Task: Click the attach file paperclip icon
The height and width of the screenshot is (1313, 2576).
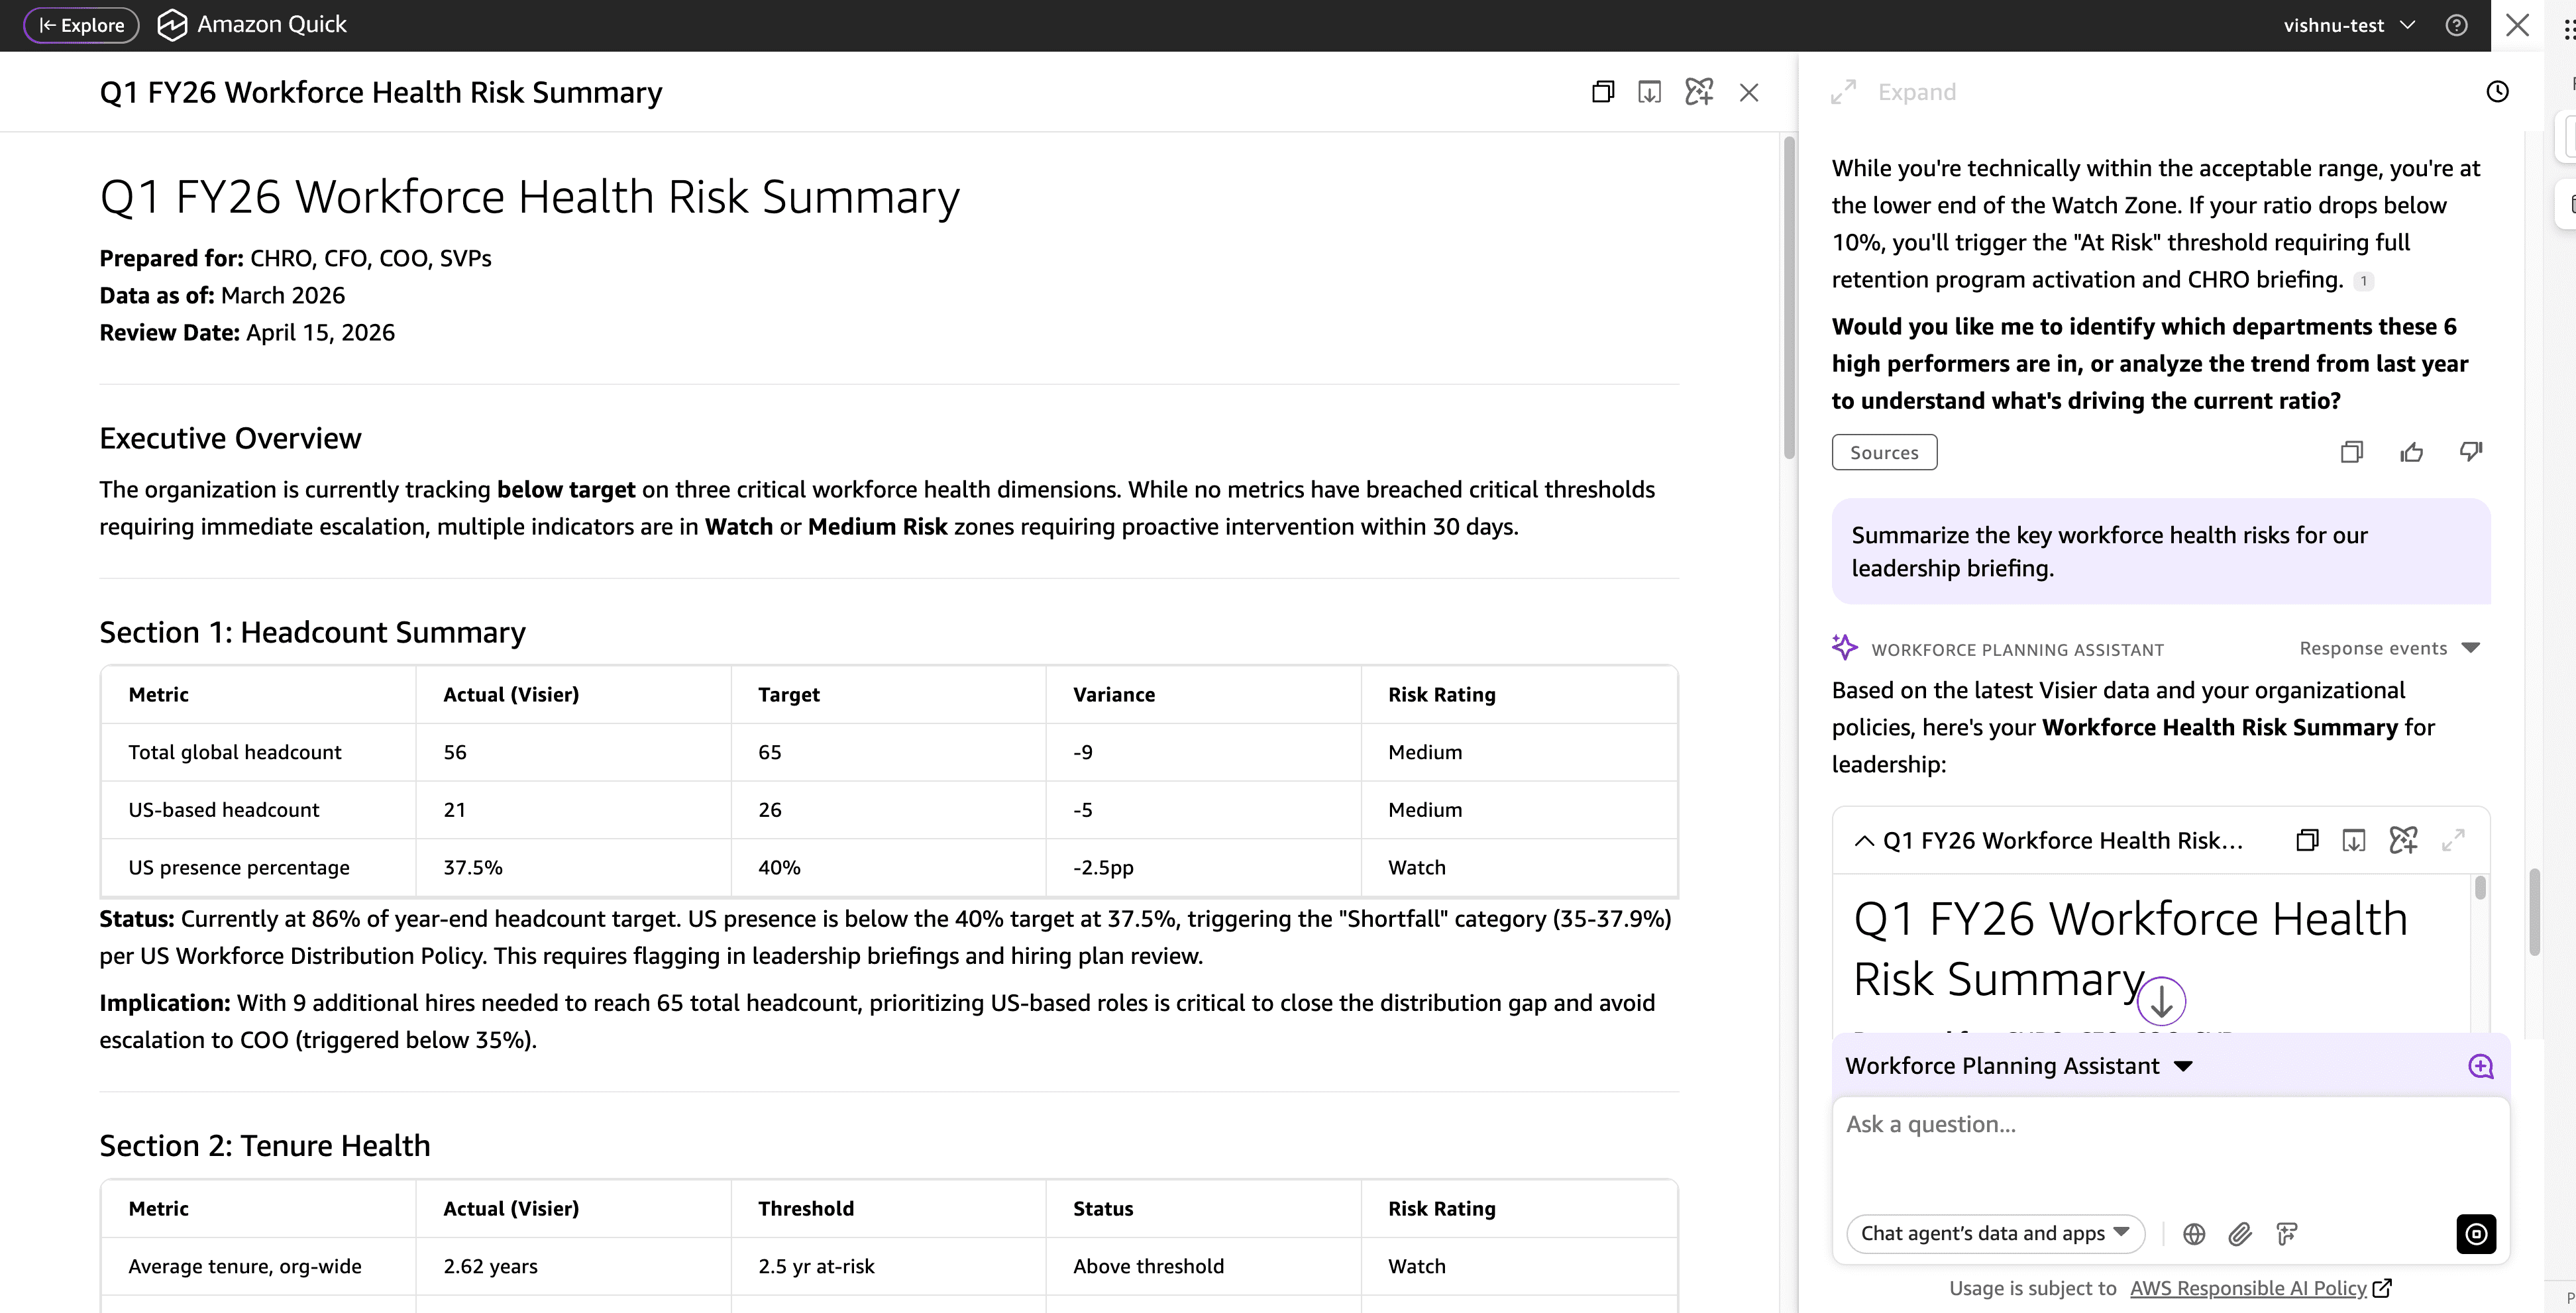Action: (2240, 1234)
